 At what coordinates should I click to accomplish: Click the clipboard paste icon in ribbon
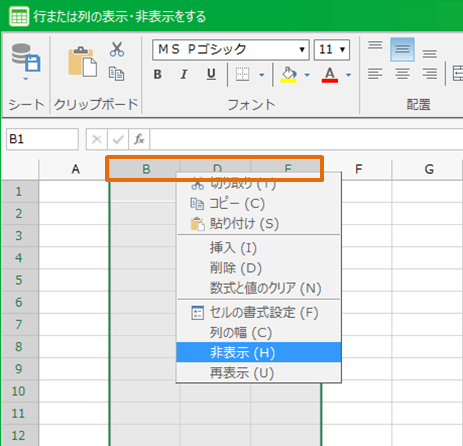pyautogui.click(x=83, y=62)
